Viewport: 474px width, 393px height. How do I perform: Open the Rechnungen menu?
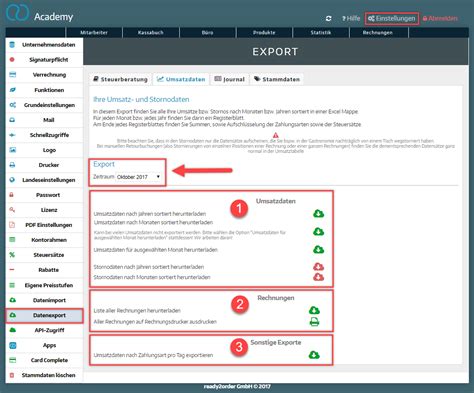coord(378,33)
